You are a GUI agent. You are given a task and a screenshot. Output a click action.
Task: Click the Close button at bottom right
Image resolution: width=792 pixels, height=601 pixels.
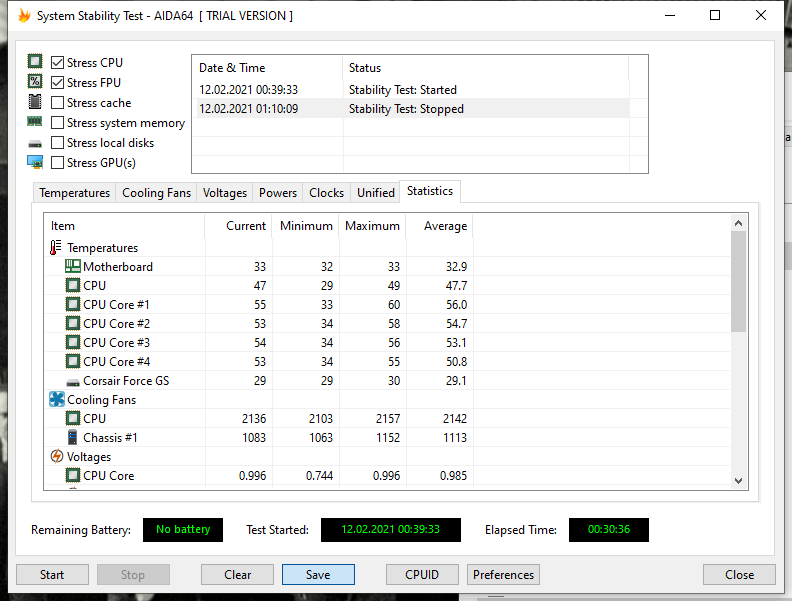[x=739, y=575]
